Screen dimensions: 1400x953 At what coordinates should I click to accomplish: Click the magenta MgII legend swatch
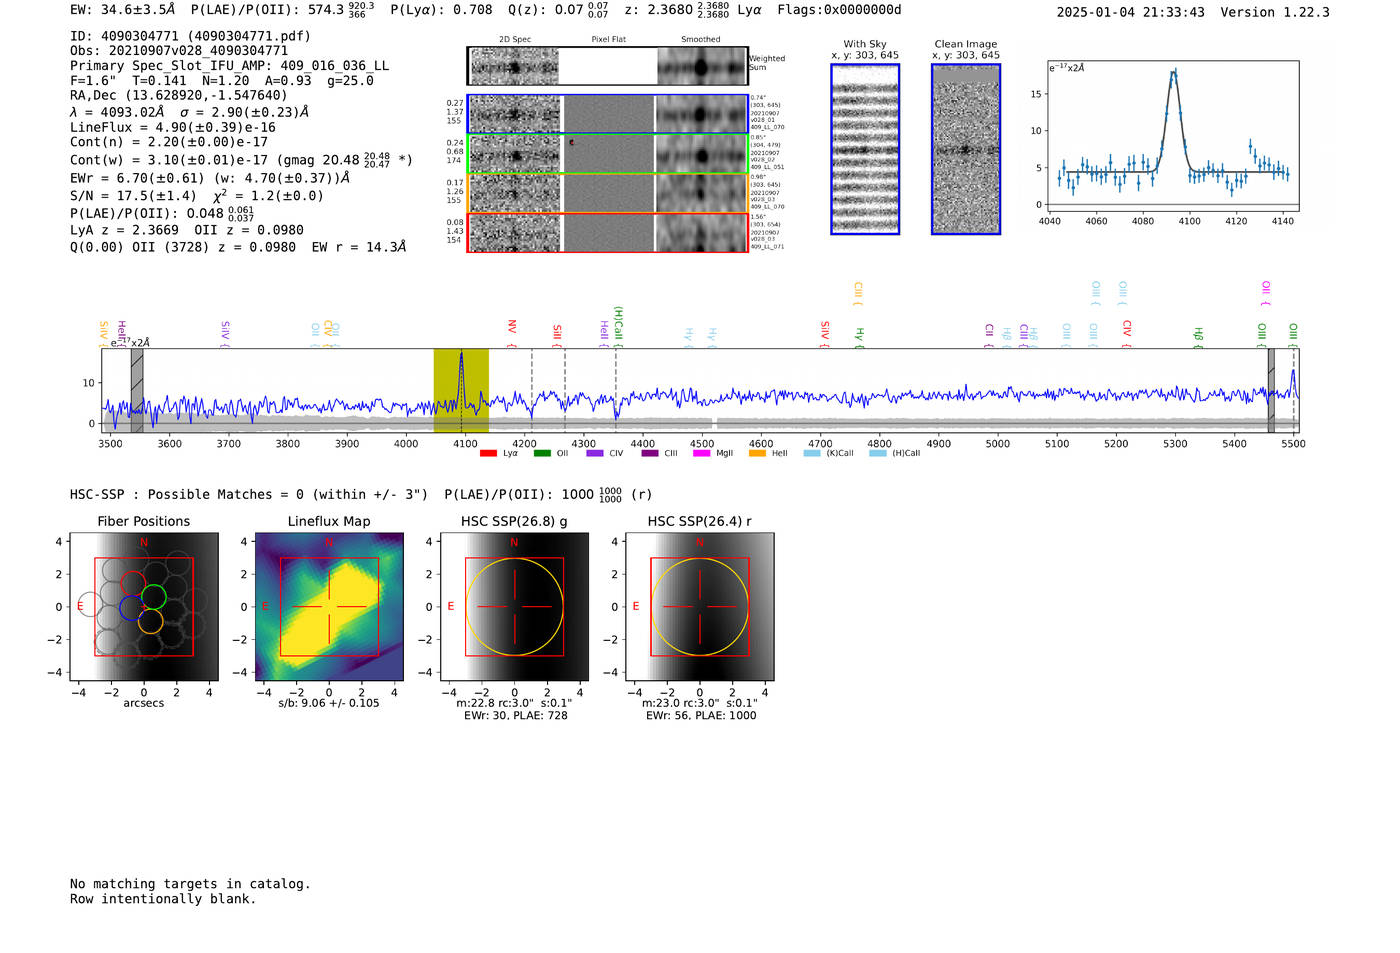(701, 453)
